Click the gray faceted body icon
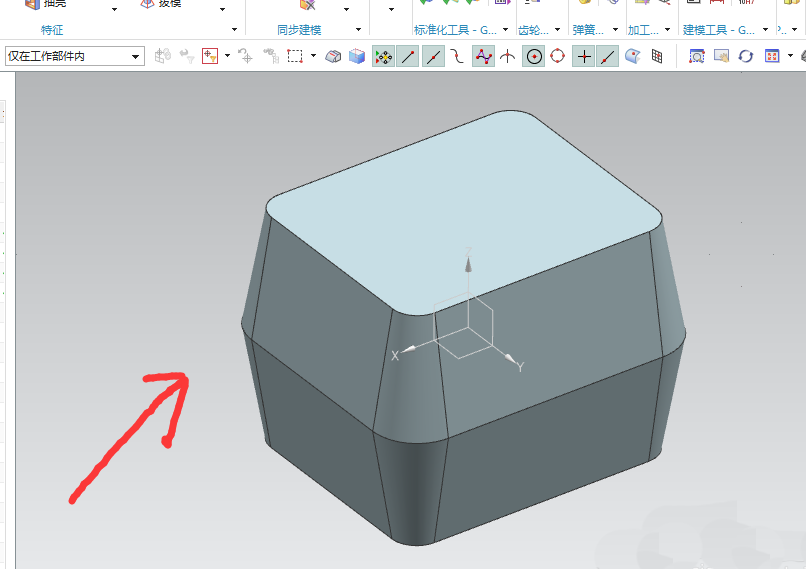The image size is (806, 569). pos(333,56)
